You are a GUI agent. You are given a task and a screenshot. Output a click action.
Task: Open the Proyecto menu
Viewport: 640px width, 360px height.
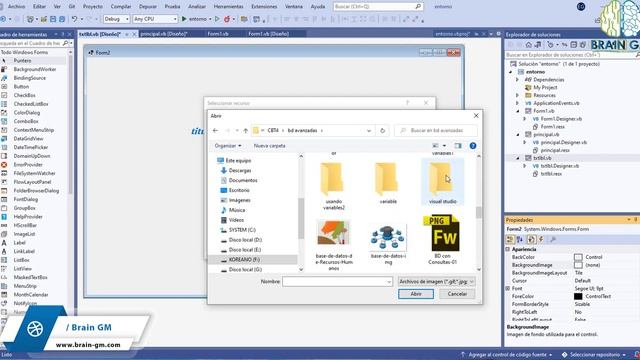93,7
